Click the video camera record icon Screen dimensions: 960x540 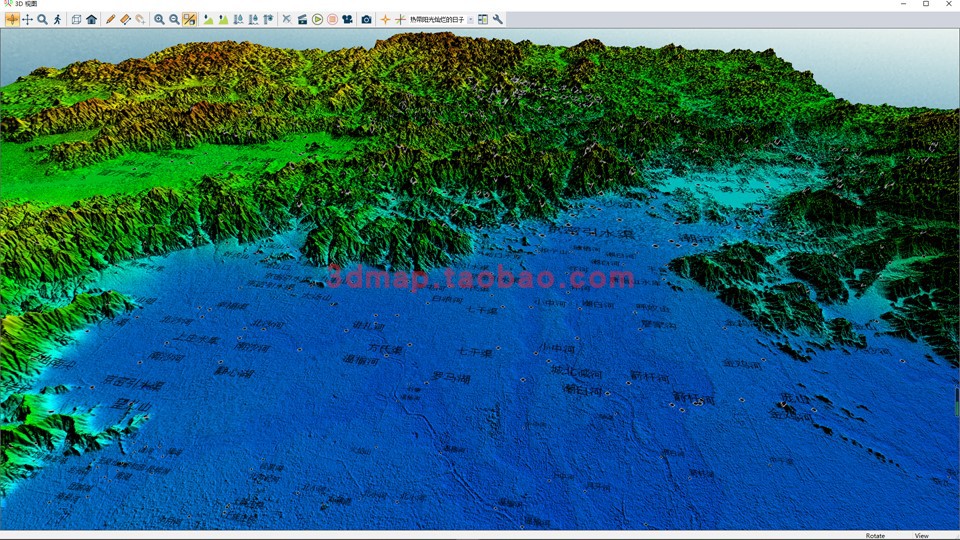pyautogui.click(x=348, y=20)
